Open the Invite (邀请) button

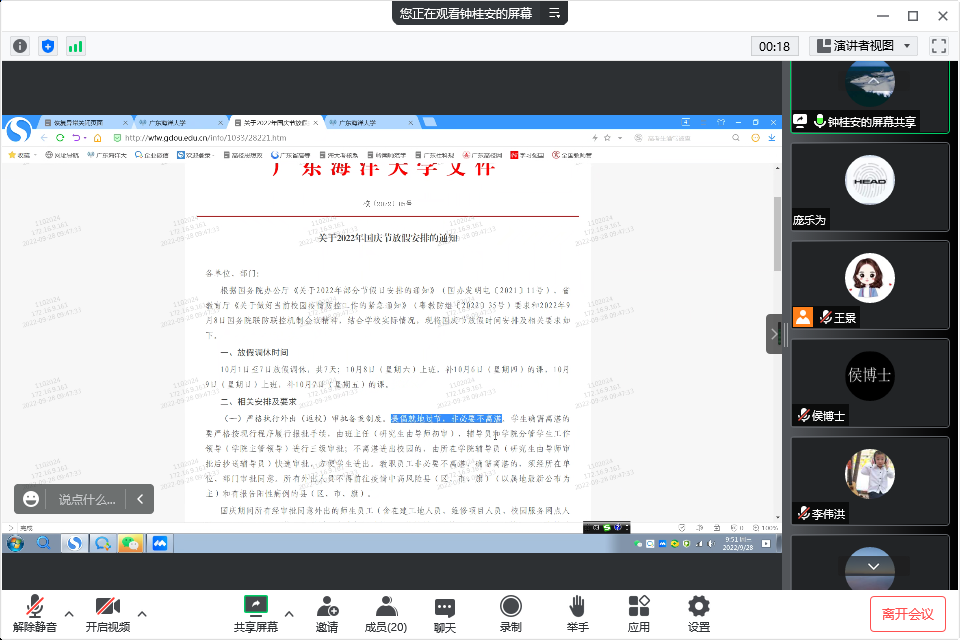(326, 613)
